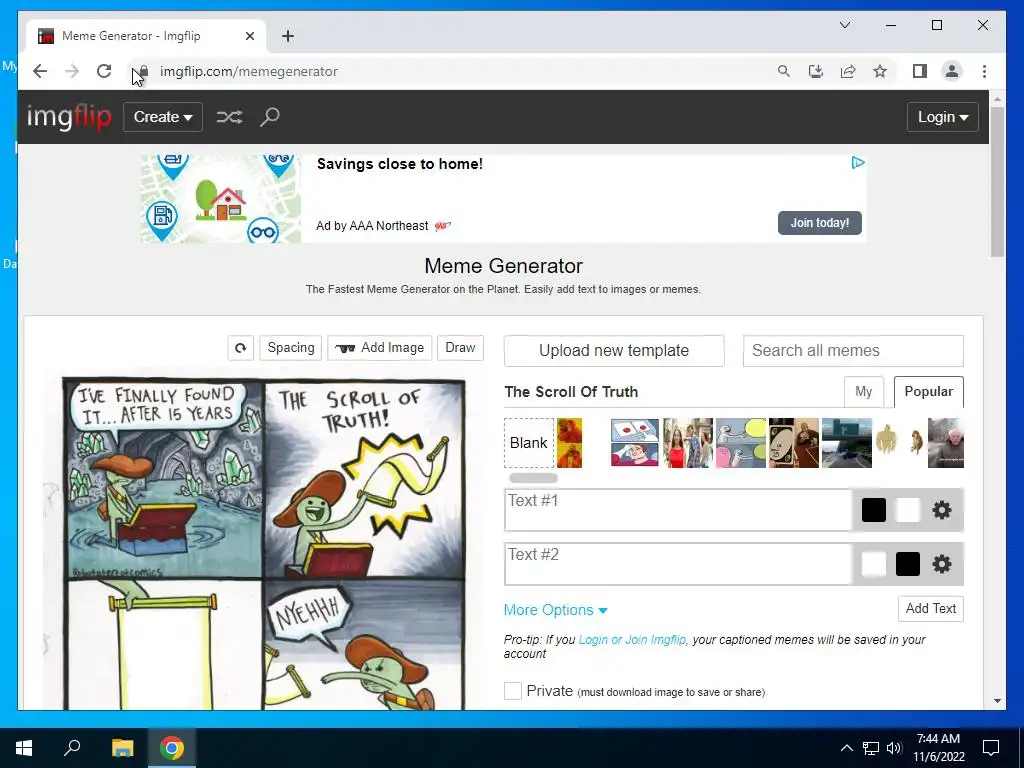Screen dimensions: 1024x768
Task: Click the Add Image button
Action: point(379,348)
